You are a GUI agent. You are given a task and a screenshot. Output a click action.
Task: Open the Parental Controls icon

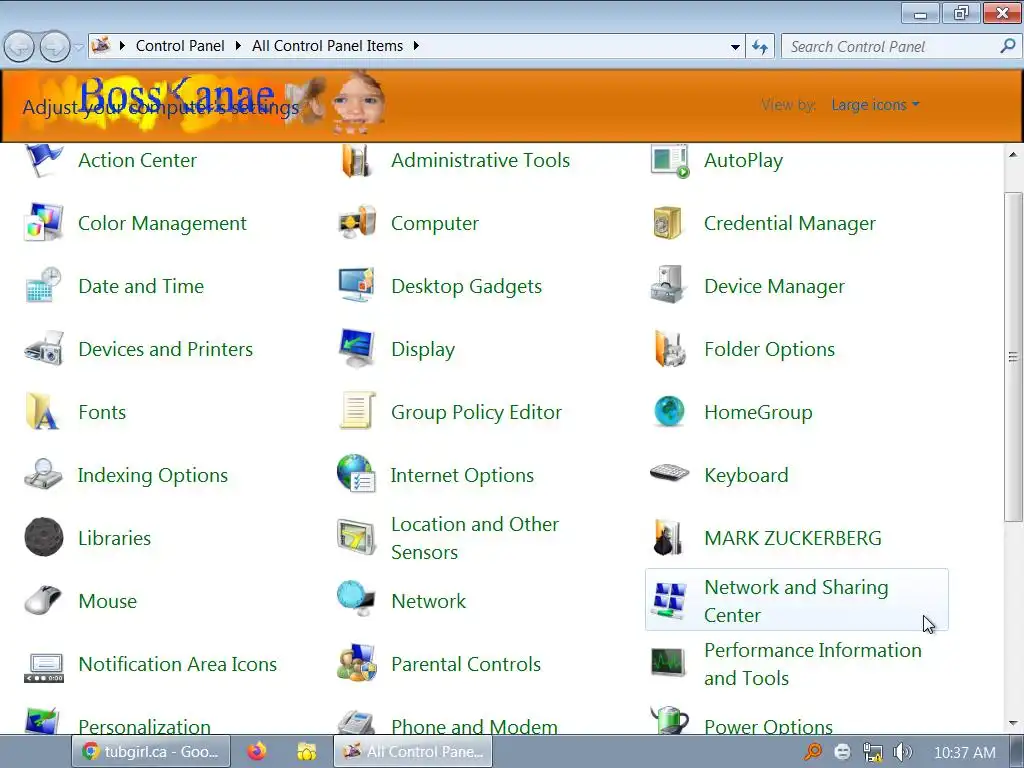tap(357, 664)
